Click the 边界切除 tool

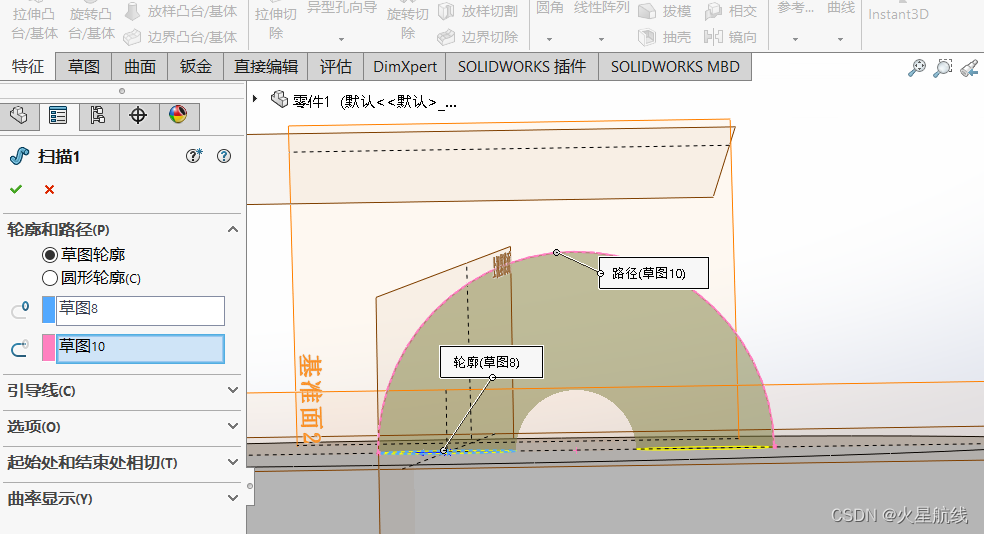[478, 37]
